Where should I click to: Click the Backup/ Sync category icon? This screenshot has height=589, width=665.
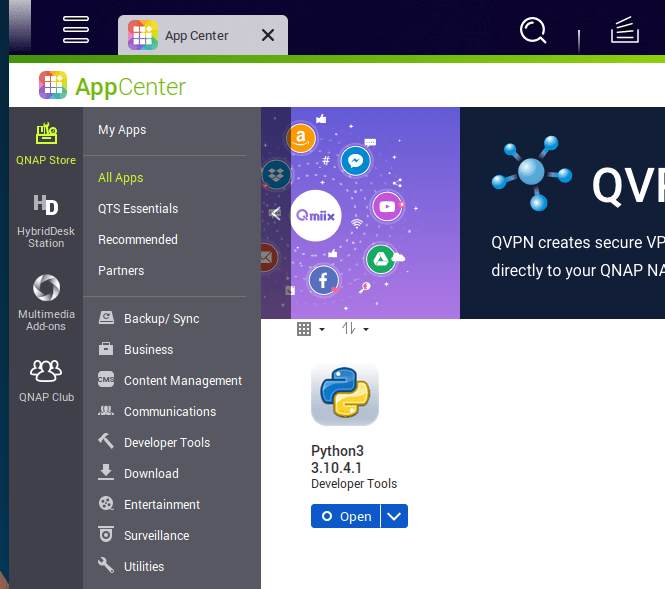tap(106, 318)
